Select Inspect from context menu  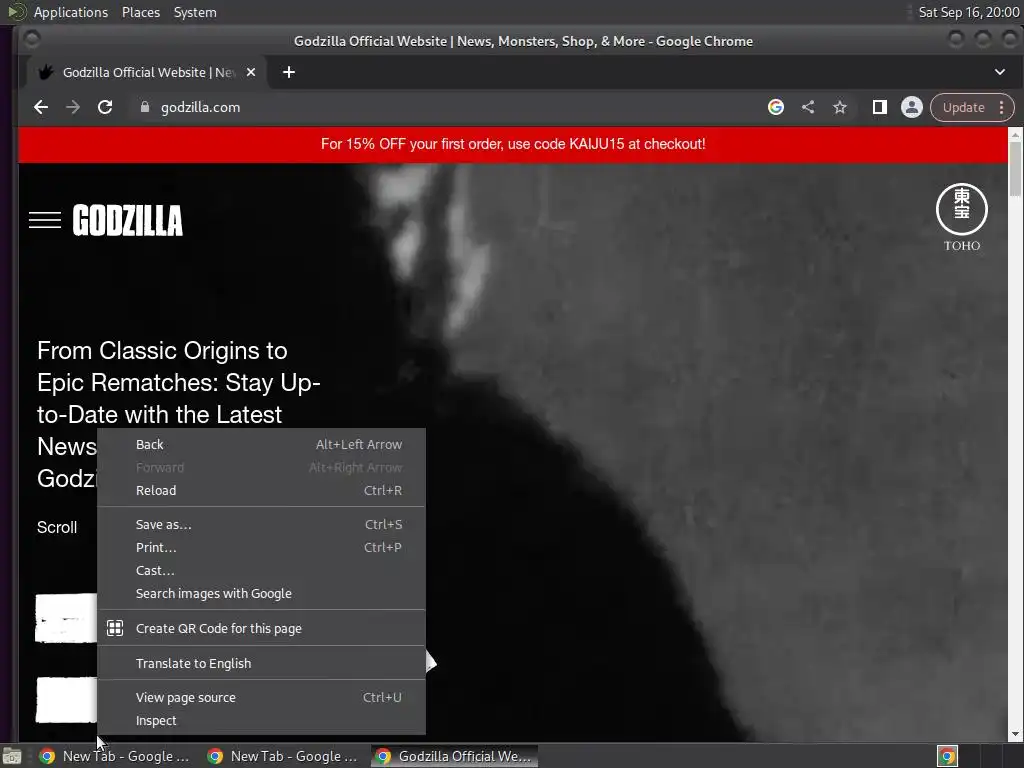[261, 720]
